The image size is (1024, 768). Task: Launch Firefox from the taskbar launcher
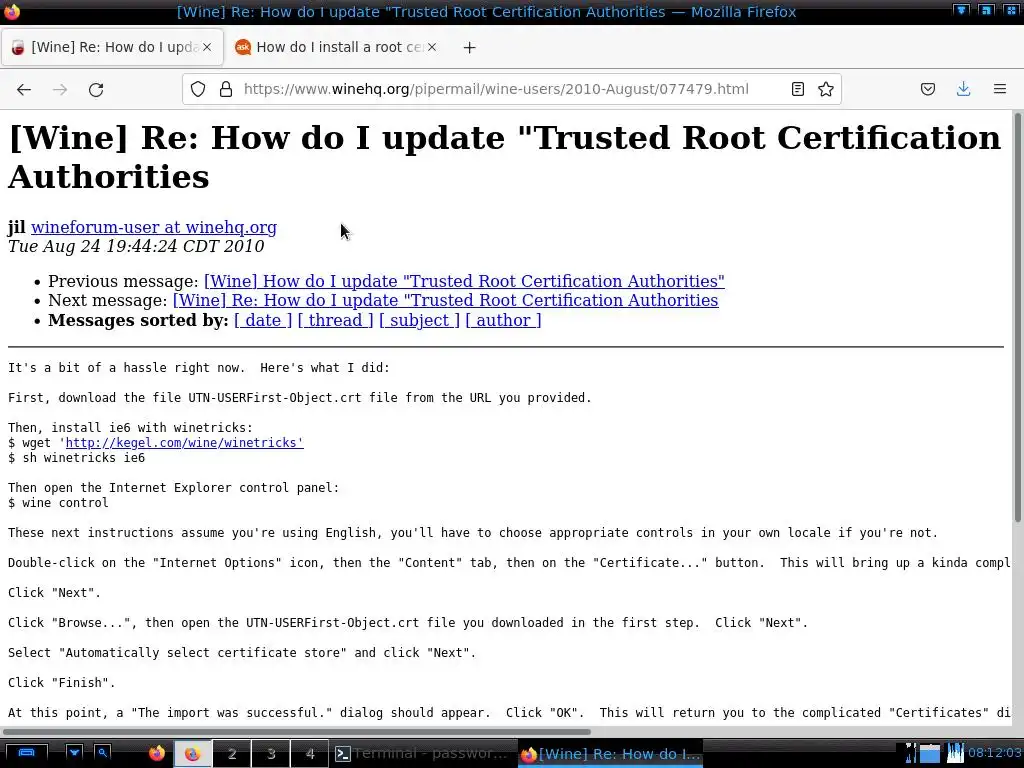tap(157, 754)
